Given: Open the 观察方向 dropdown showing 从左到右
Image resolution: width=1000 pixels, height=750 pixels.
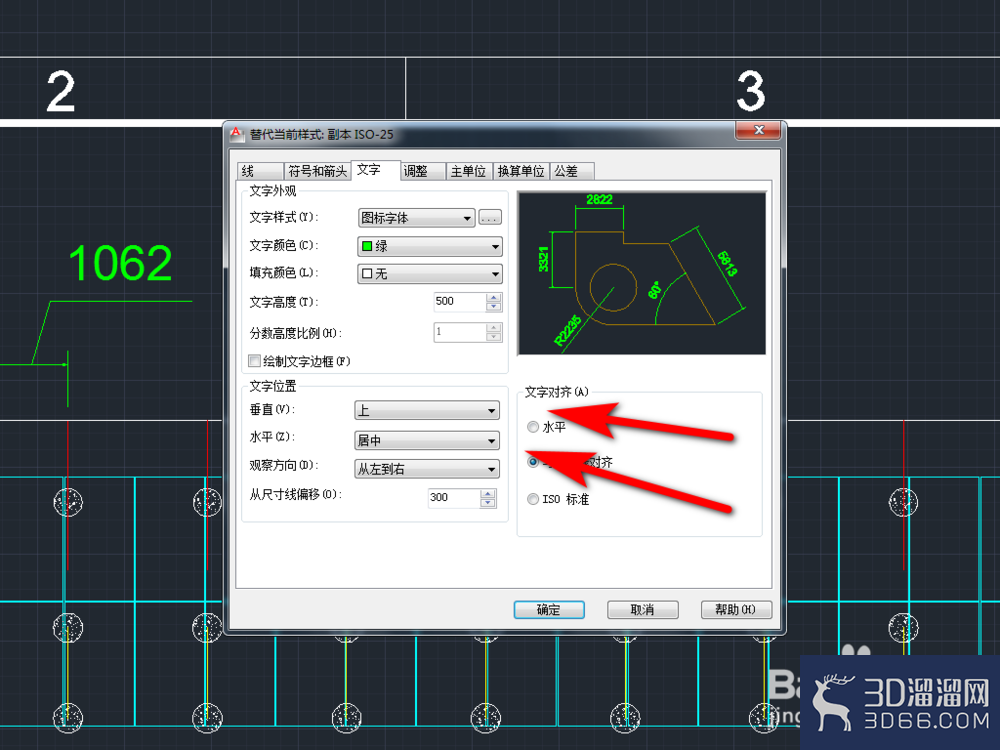Looking at the screenshot, I should [427, 469].
